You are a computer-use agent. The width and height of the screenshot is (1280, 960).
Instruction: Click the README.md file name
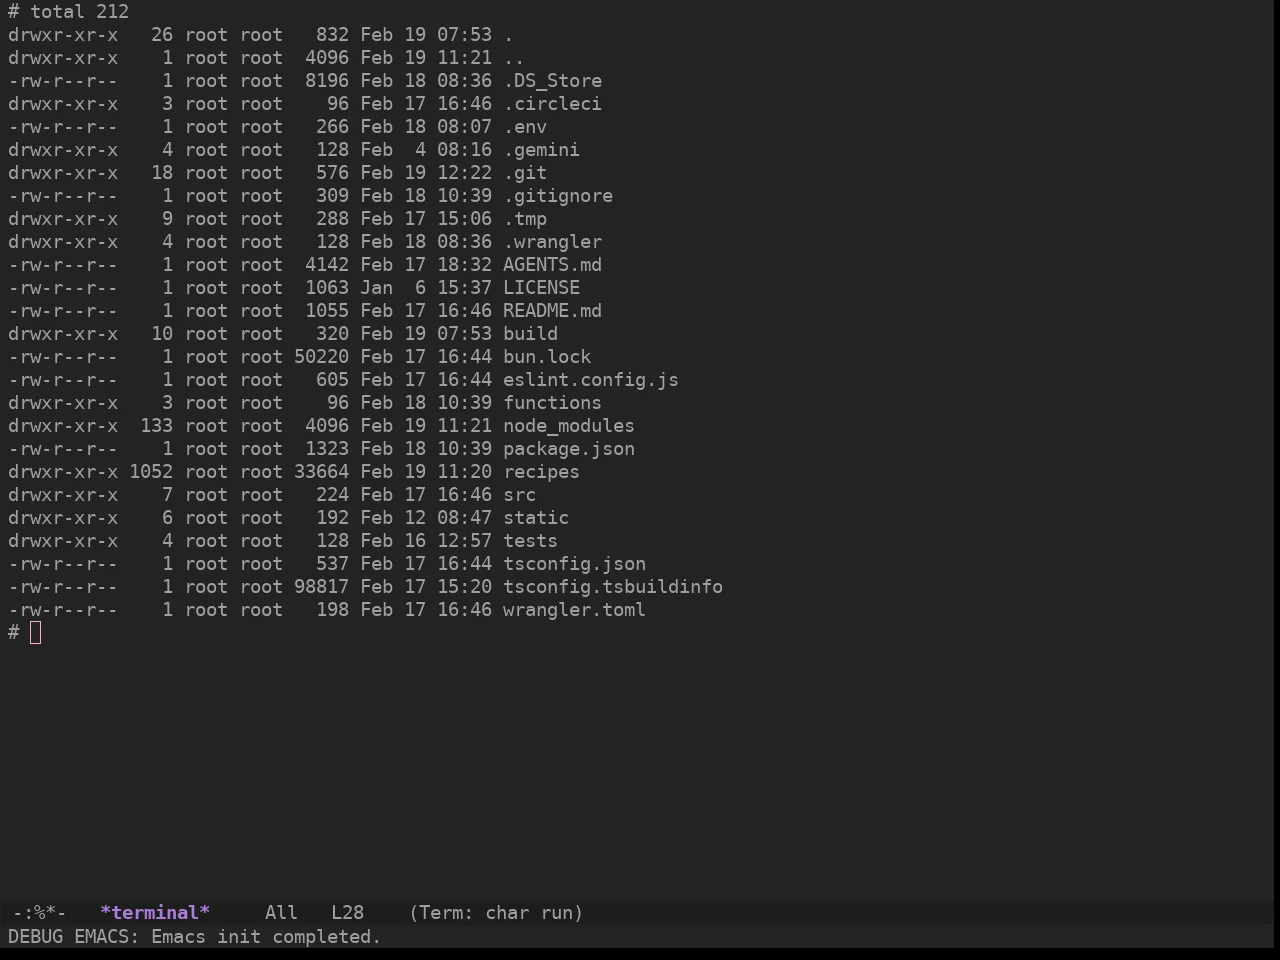(x=552, y=311)
